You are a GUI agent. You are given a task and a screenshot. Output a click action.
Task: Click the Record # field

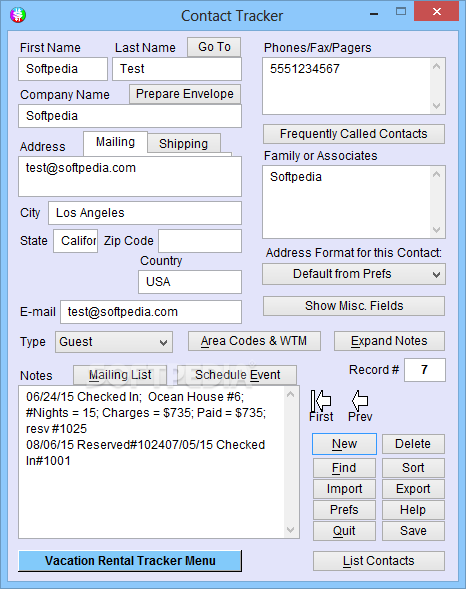tap(425, 370)
